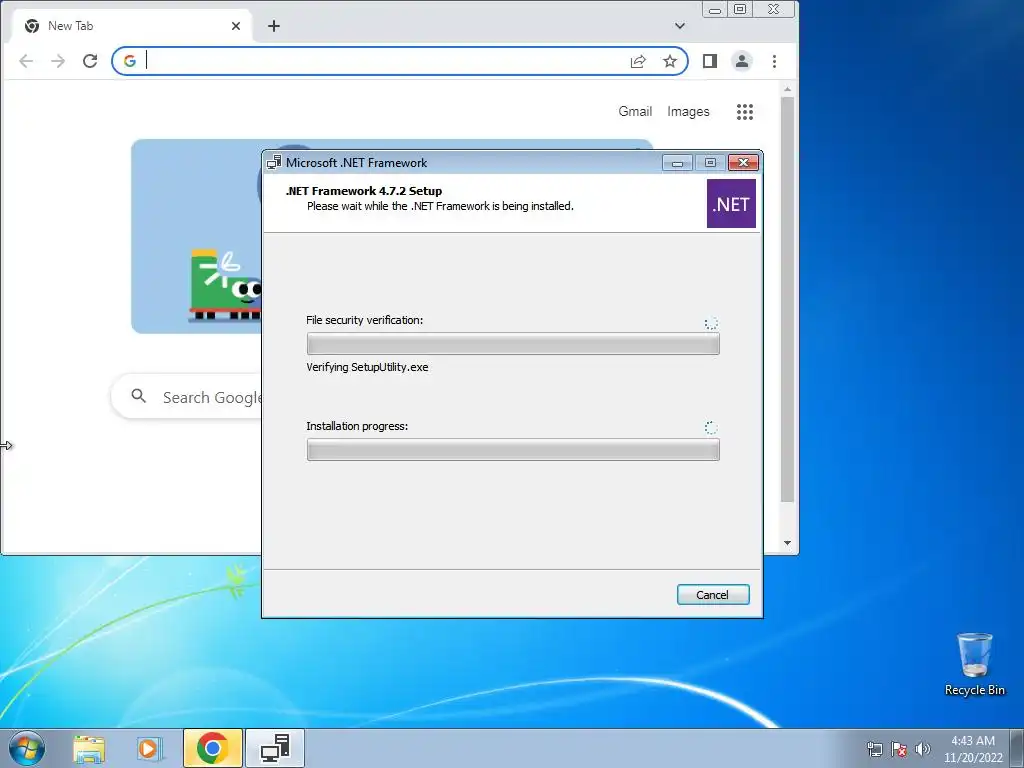Image resolution: width=1024 pixels, height=768 pixels.
Task: Reload the Chrome page
Action: pyautogui.click(x=90, y=61)
